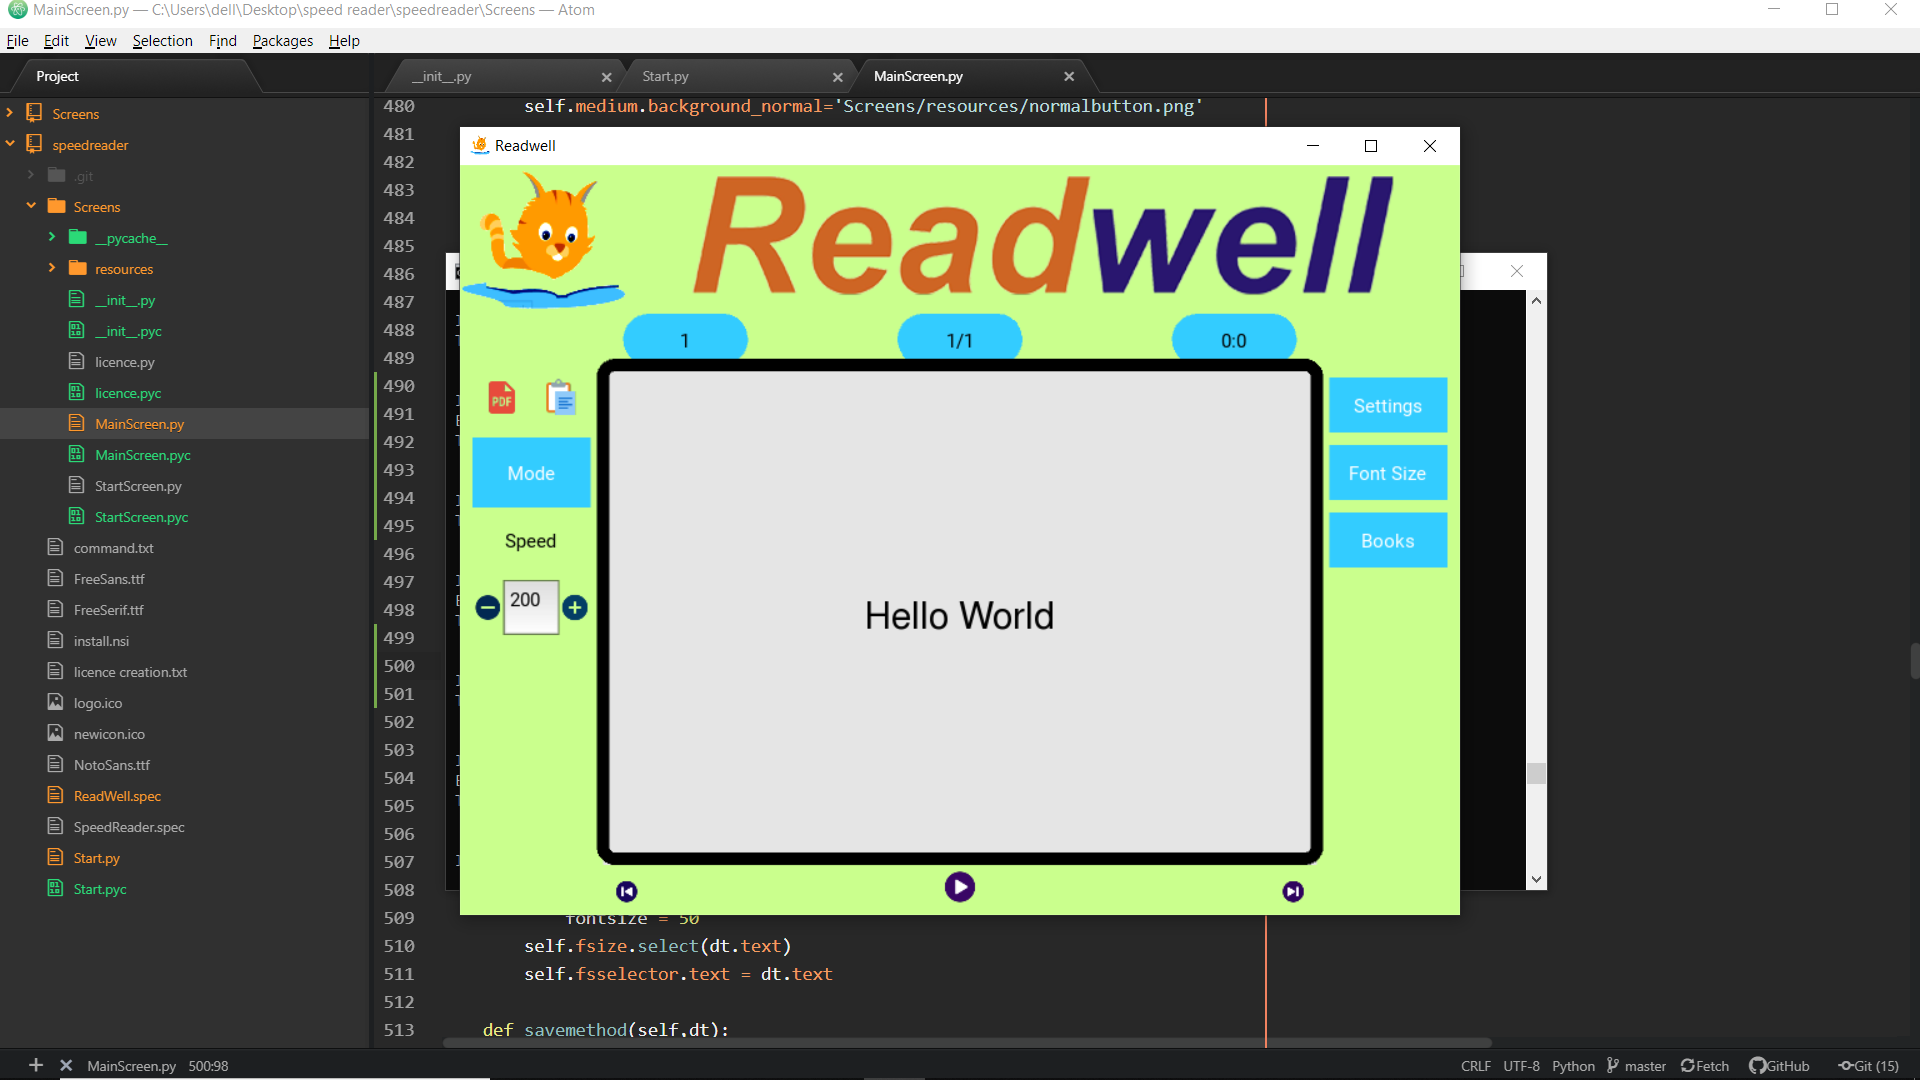Viewport: 1920px width, 1080px height.
Task: Edit the speed value field showing 200
Action: point(531,607)
